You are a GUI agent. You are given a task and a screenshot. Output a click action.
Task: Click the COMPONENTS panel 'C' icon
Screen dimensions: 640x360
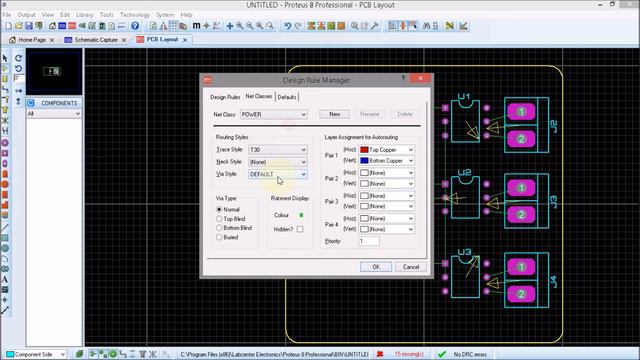(31, 103)
